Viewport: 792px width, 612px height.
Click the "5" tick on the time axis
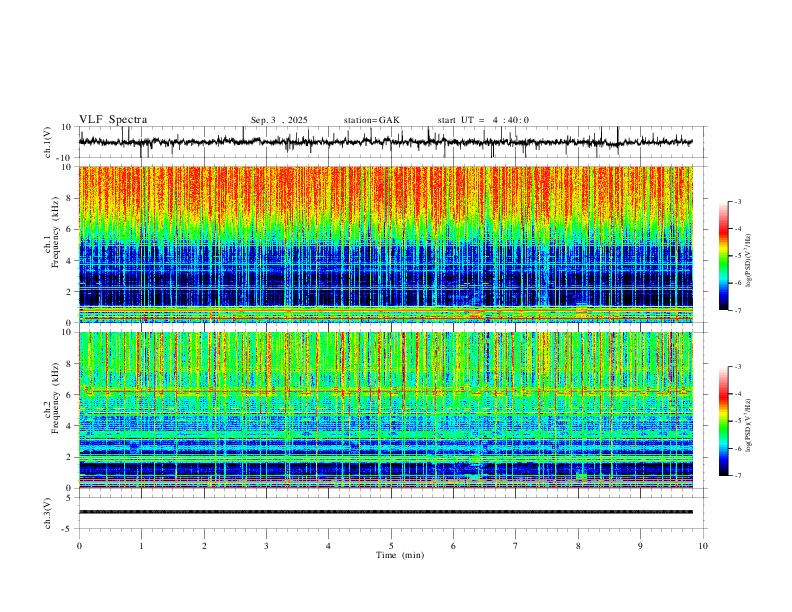[x=391, y=546]
